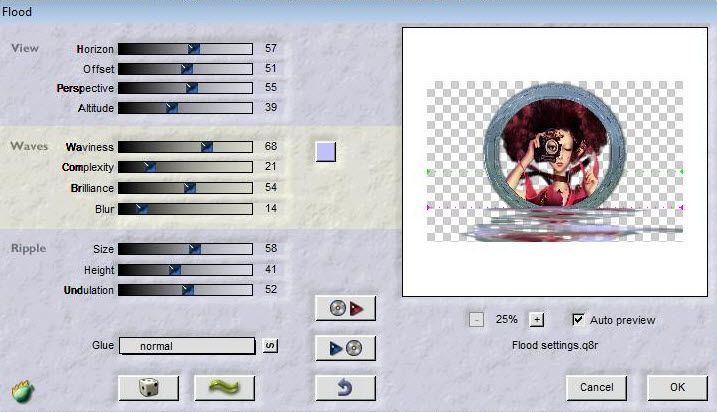Click the Ripple Size slider track
This screenshot has height=412, width=717.
coord(185,249)
